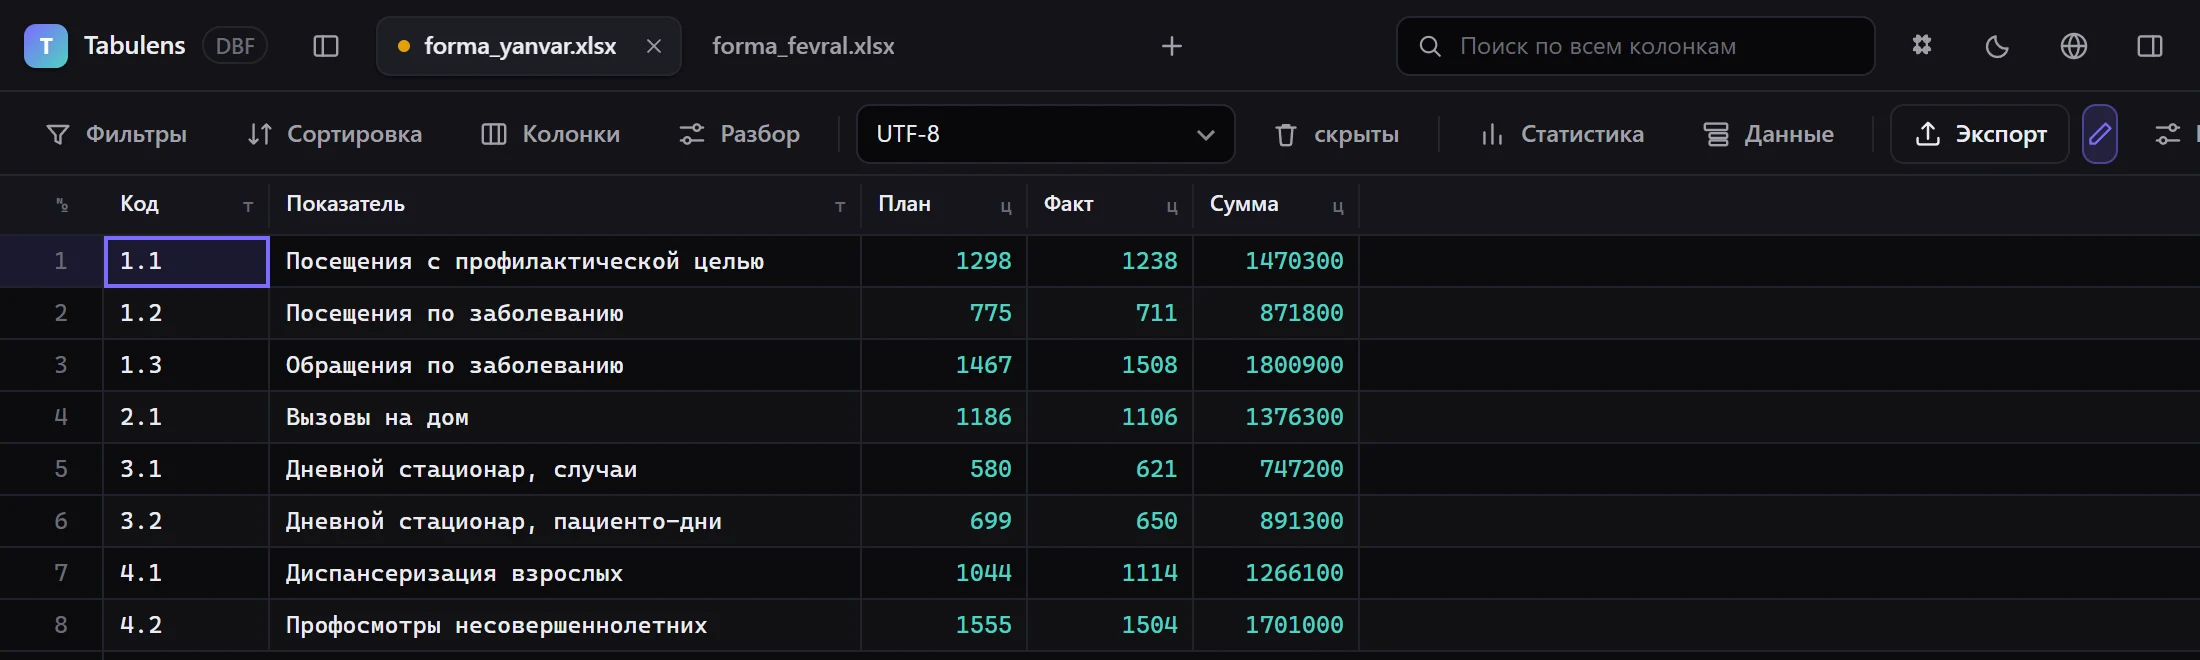Focus the Поиск по всем колонкам field
Image resolution: width=2200 pixels, height=660 pixels.
pyautogui.click(x=1636, y=46)
